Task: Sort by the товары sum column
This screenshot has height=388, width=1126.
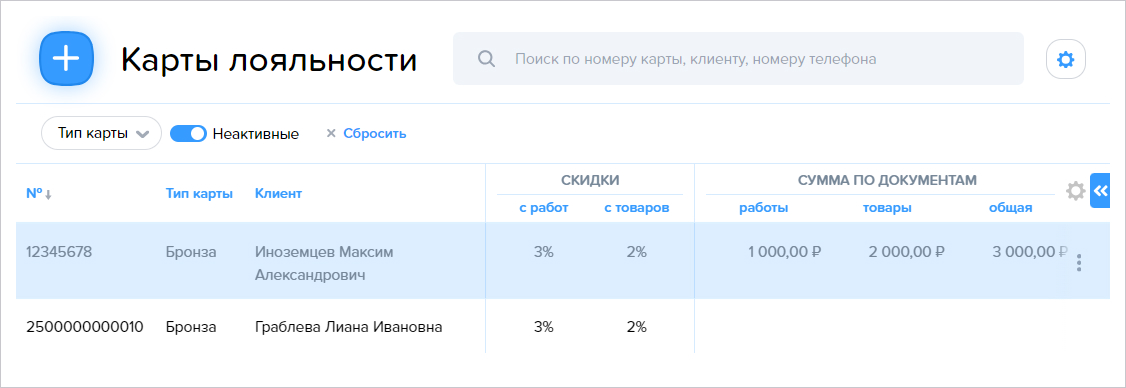Action: tap(887, 208)
